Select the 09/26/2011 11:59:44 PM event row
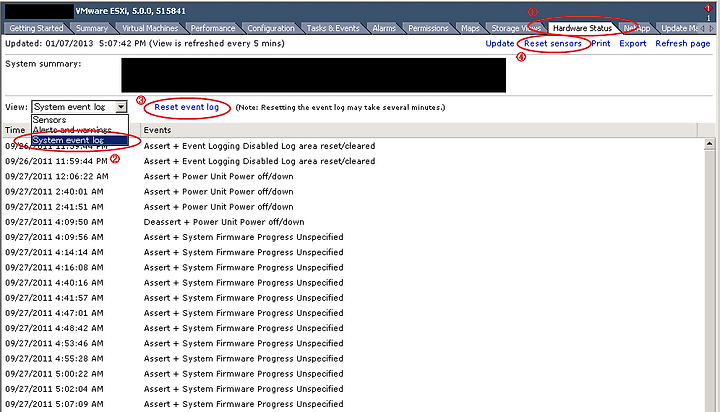Screen dimensions: 720x412 [353, 161]
